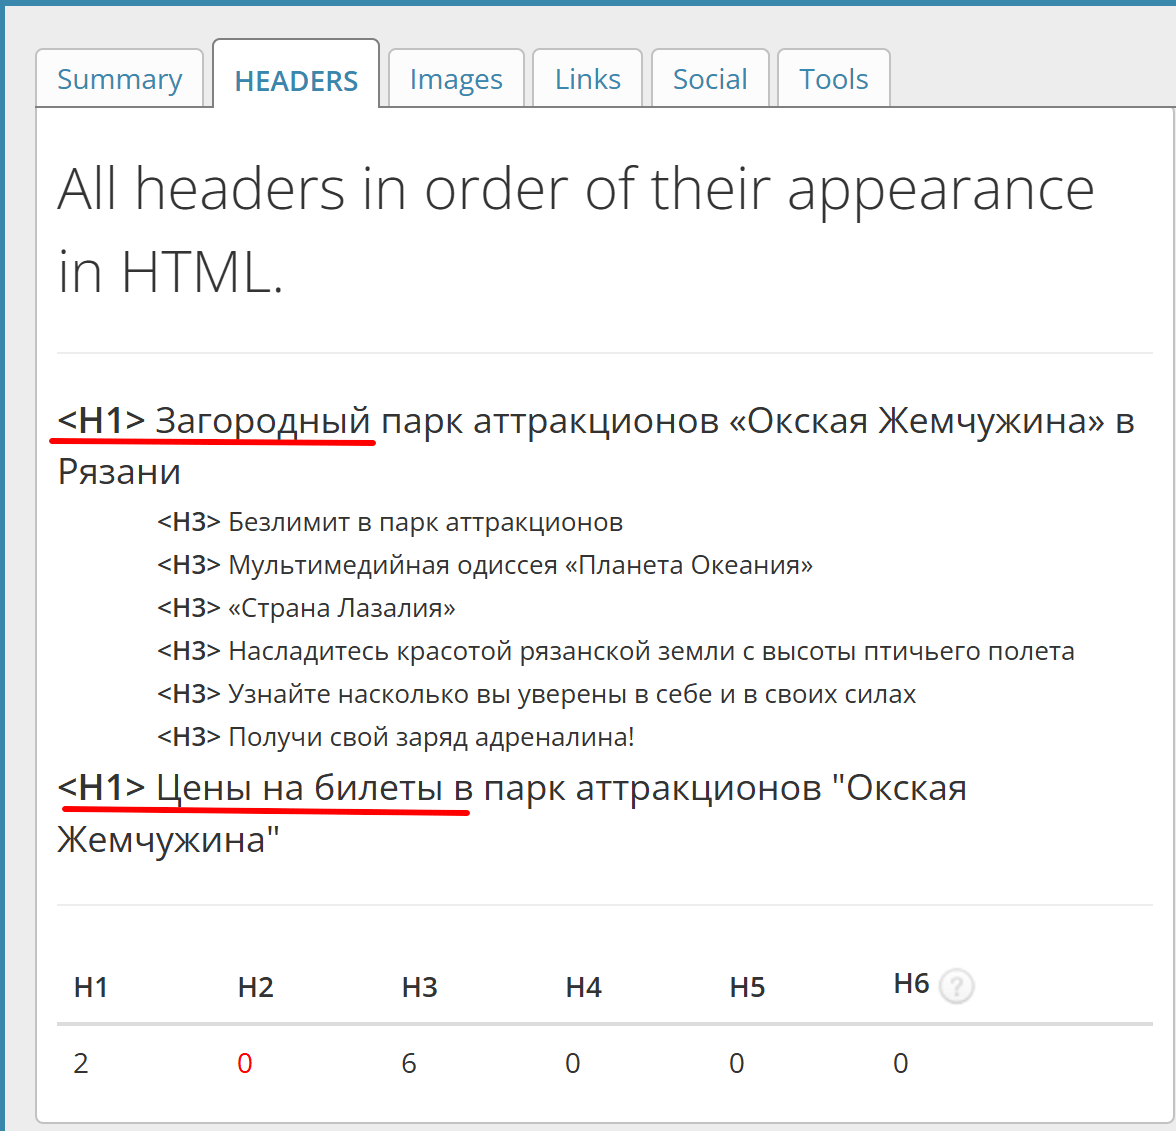1176x1131 pixels.
Task: Click the H6 count value 0
Action: click(x=901, y=1064)
